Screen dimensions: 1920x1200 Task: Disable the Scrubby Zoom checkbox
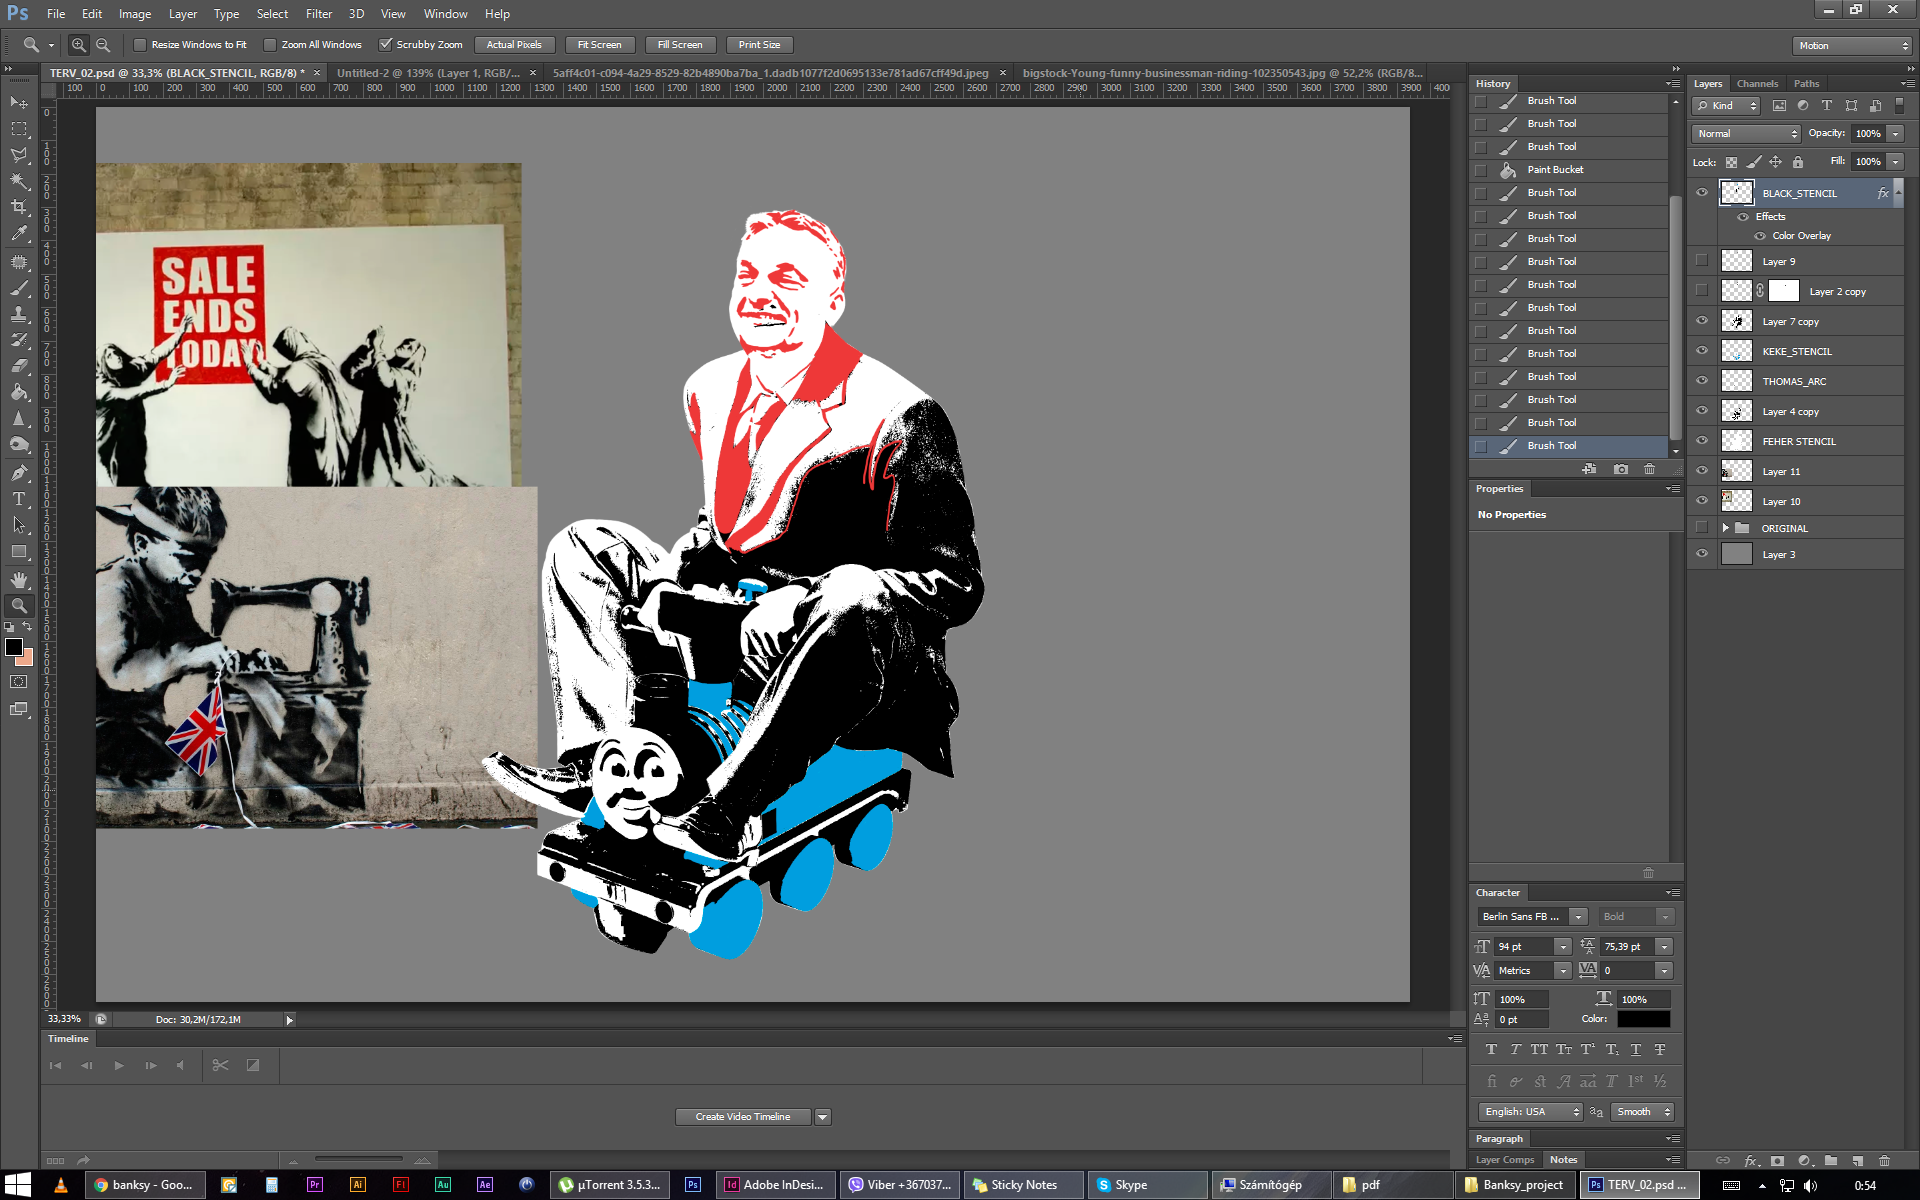pyautogui.click(x=385, y=45)
